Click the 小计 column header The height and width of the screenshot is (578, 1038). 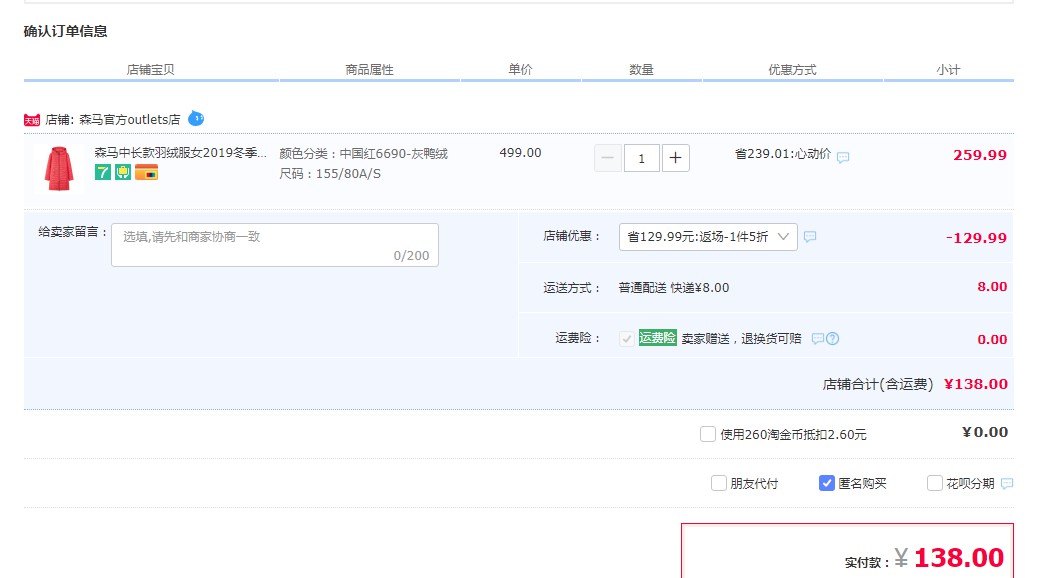pyautogui.click(x=948, y=70)
